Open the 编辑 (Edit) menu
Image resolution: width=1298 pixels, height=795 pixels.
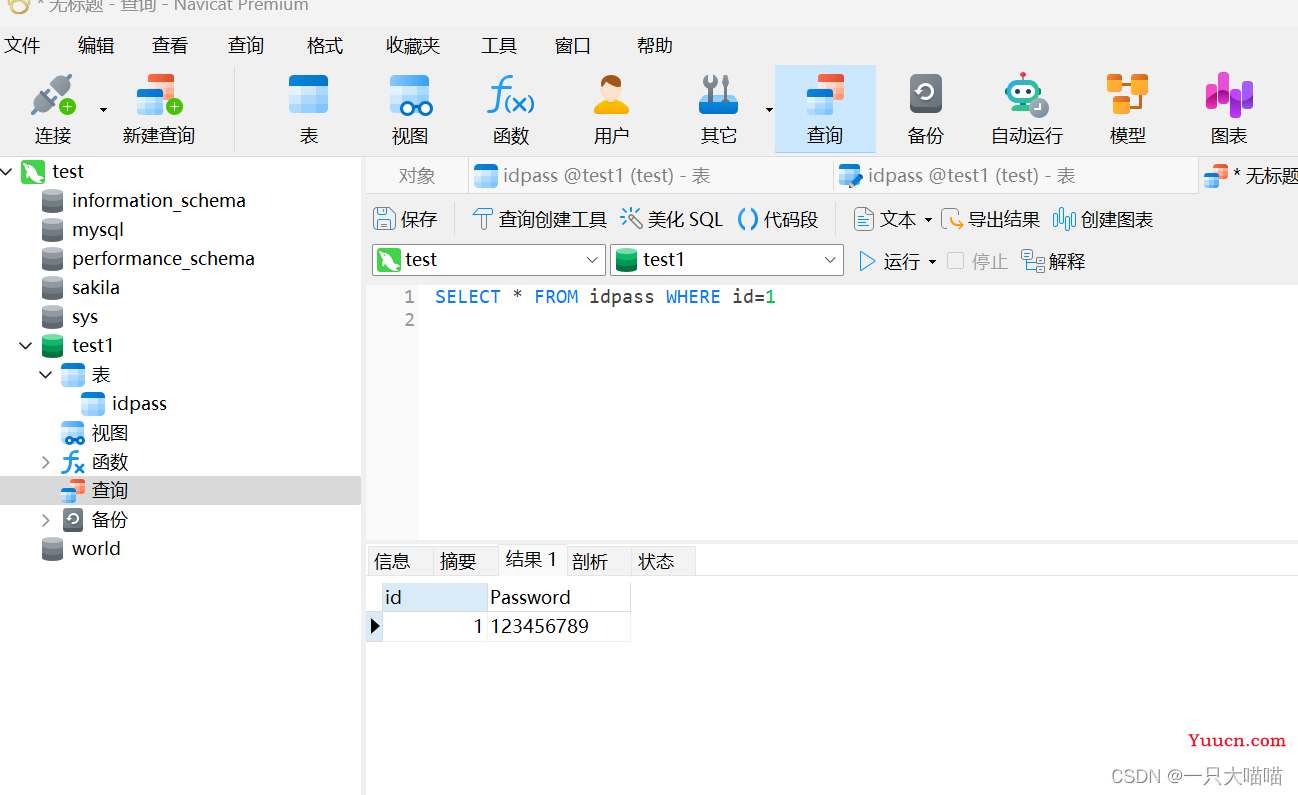(96, 45)
